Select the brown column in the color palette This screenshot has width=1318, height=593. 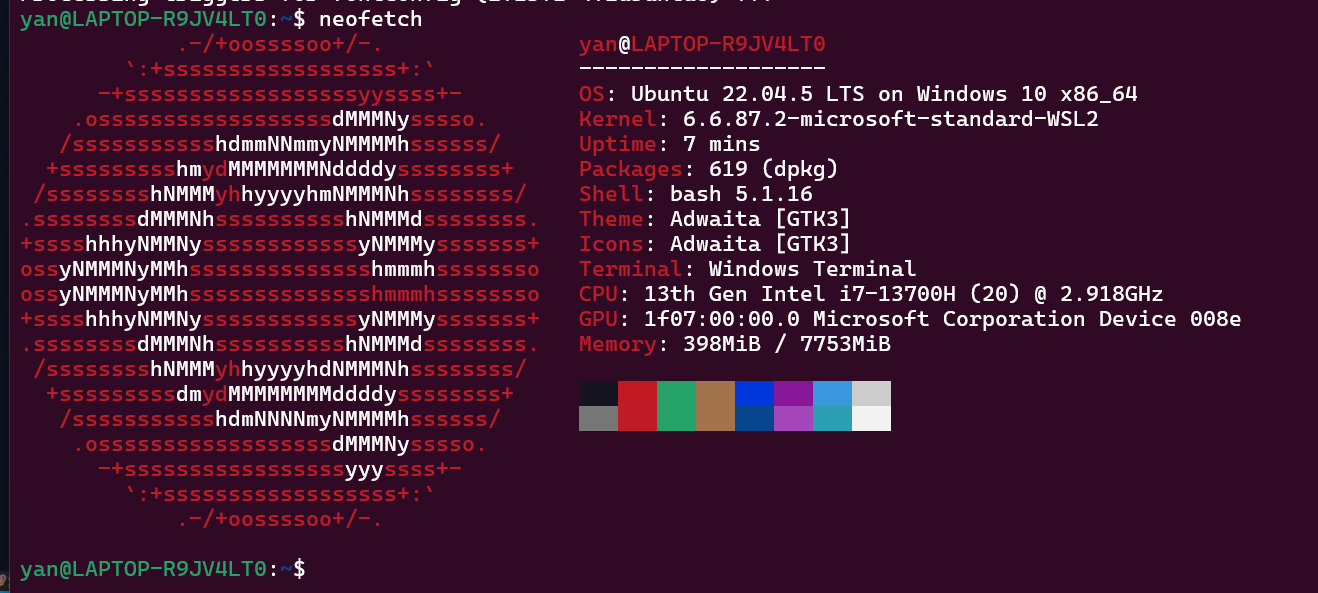715,406
